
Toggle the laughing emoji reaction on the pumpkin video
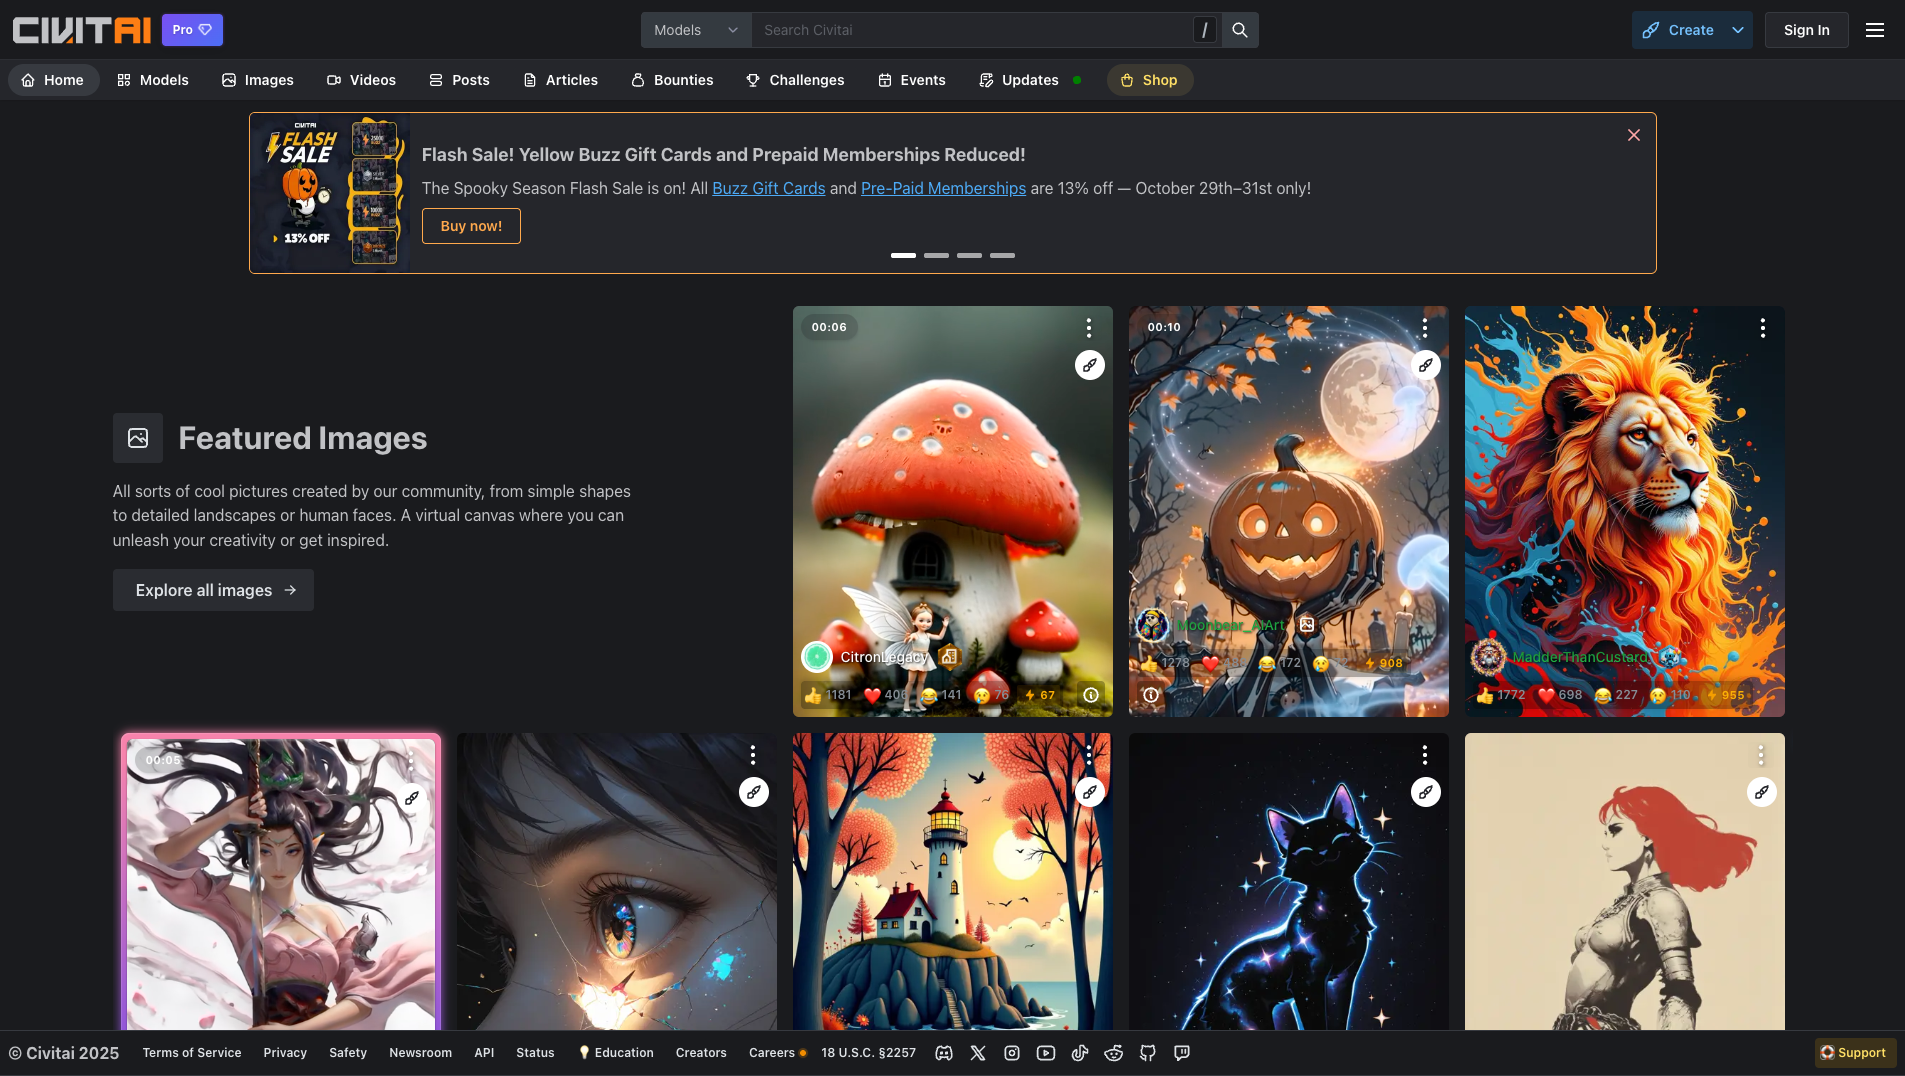[x=1264, y=662]
